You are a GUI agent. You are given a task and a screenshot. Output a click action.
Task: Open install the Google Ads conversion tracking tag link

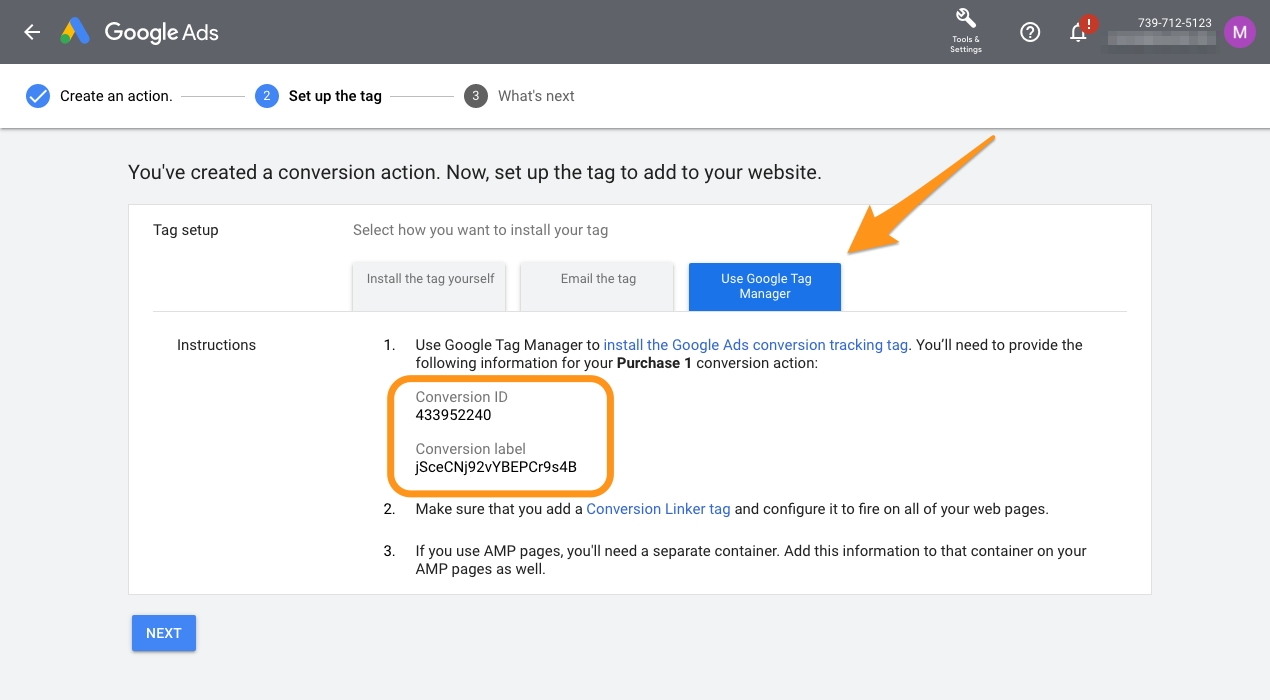click(756, 345)
